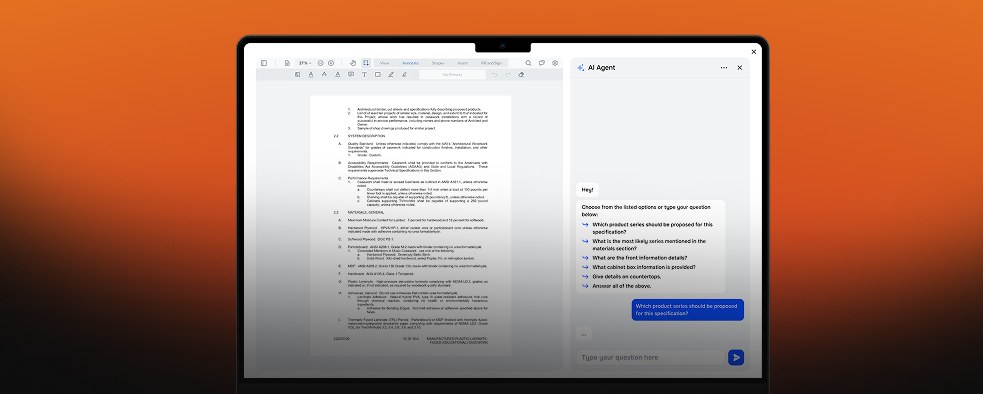Open the comments chat icon
This screenshot has height=394, width=983.
click(542, 63)
